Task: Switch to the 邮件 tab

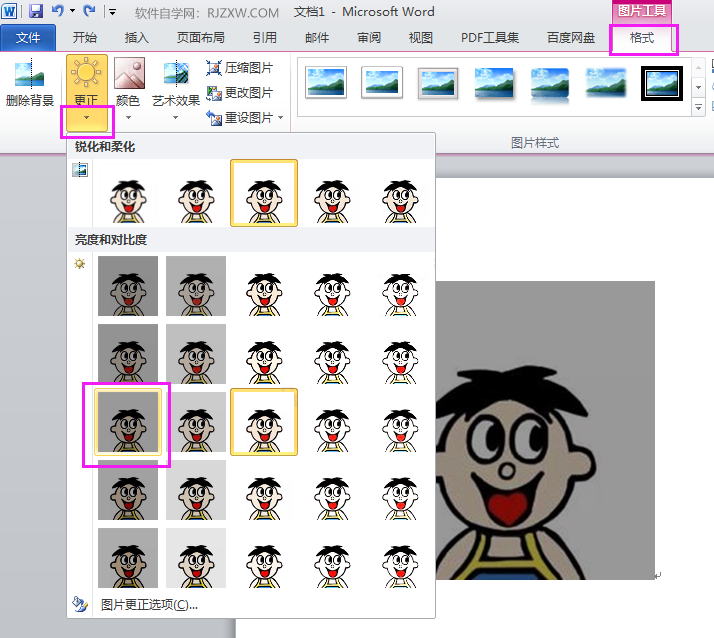Action: pos(317,38)
